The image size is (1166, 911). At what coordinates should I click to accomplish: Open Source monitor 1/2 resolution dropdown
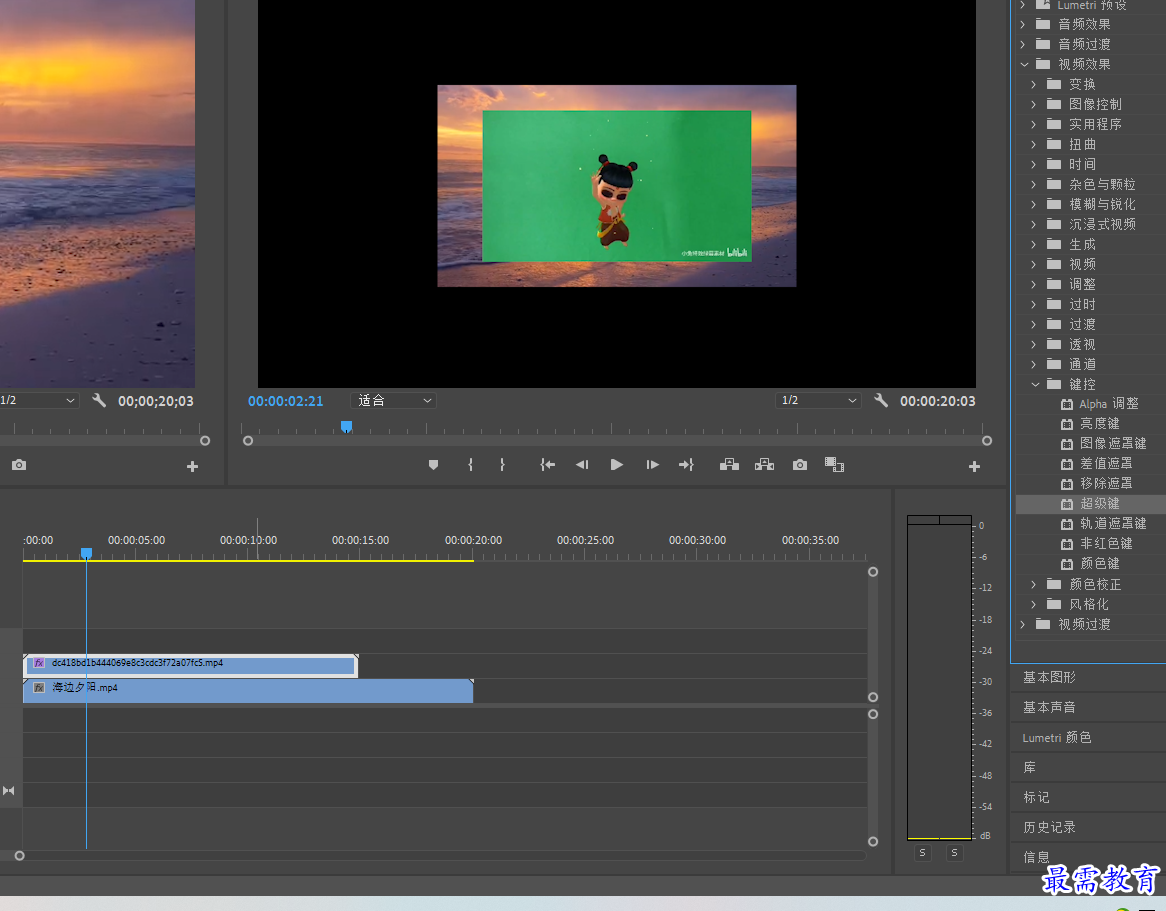pos(39,400)
